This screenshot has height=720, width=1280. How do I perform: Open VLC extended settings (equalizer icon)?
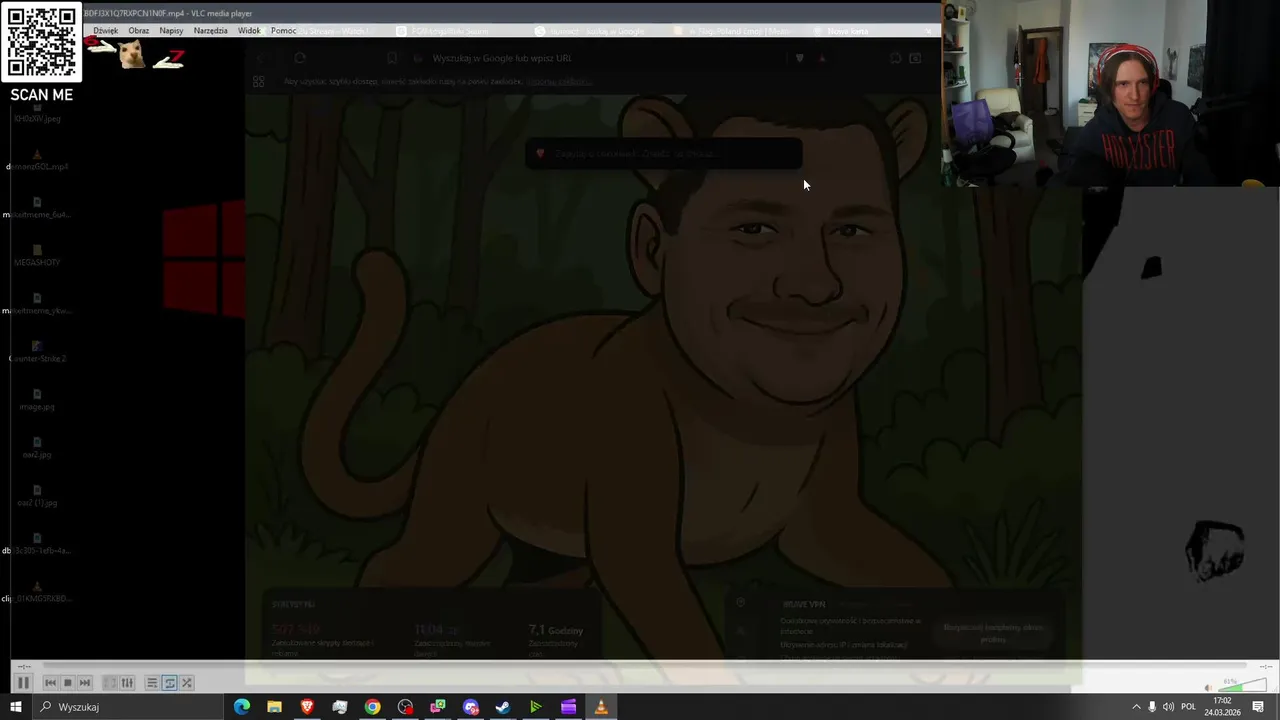127,683
